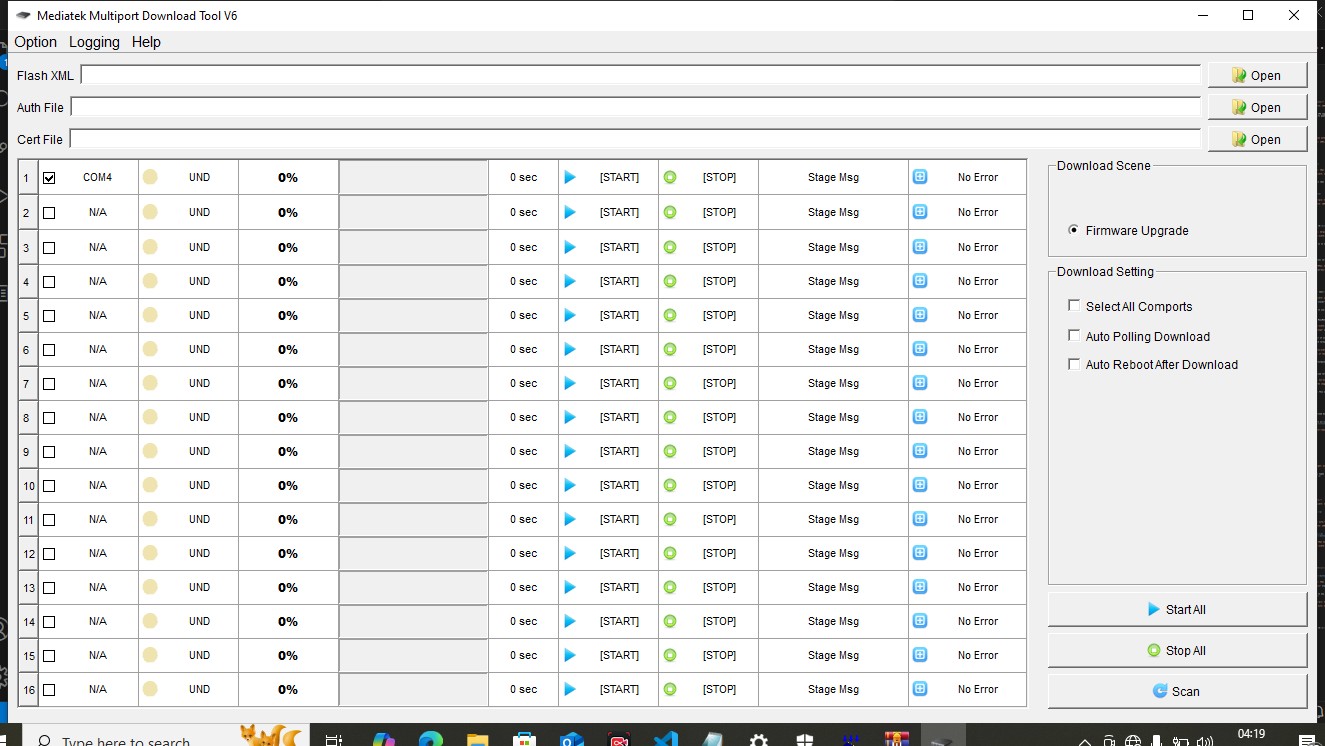Check the port checkbox in row 16
Viewport: 1325px width, 746px height.
click(x=49, y=690)
